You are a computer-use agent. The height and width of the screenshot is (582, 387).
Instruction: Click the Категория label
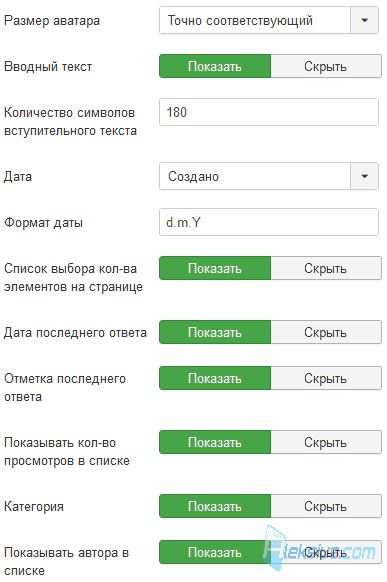coord(34,507)
